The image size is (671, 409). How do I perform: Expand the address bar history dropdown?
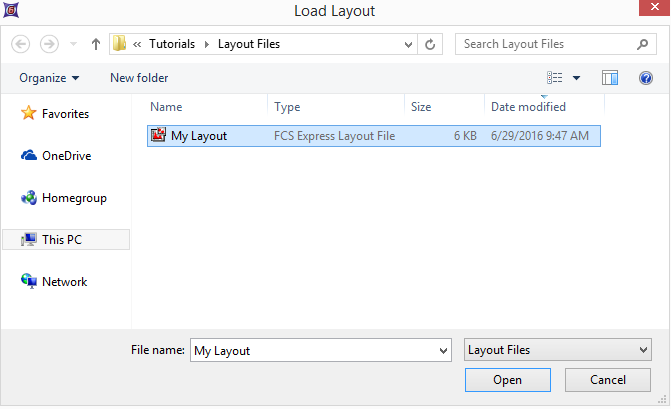[408, 44]
